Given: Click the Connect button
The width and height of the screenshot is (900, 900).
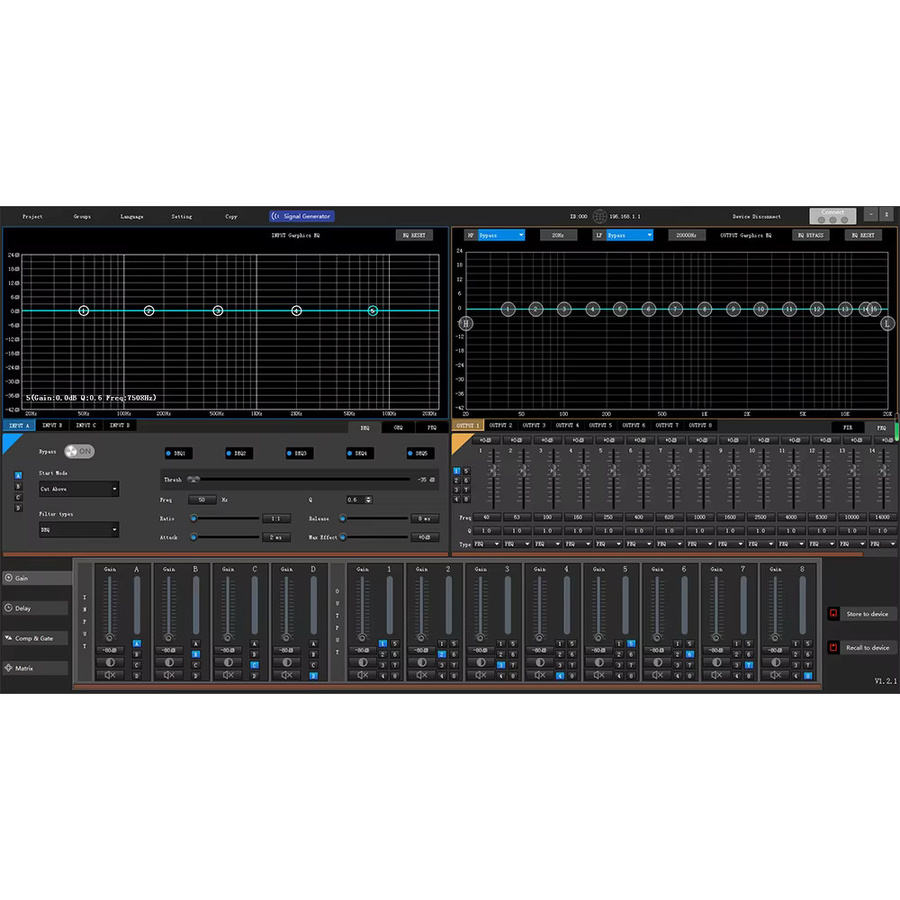Looking at the screenshot, I should [x=833, y=216].
